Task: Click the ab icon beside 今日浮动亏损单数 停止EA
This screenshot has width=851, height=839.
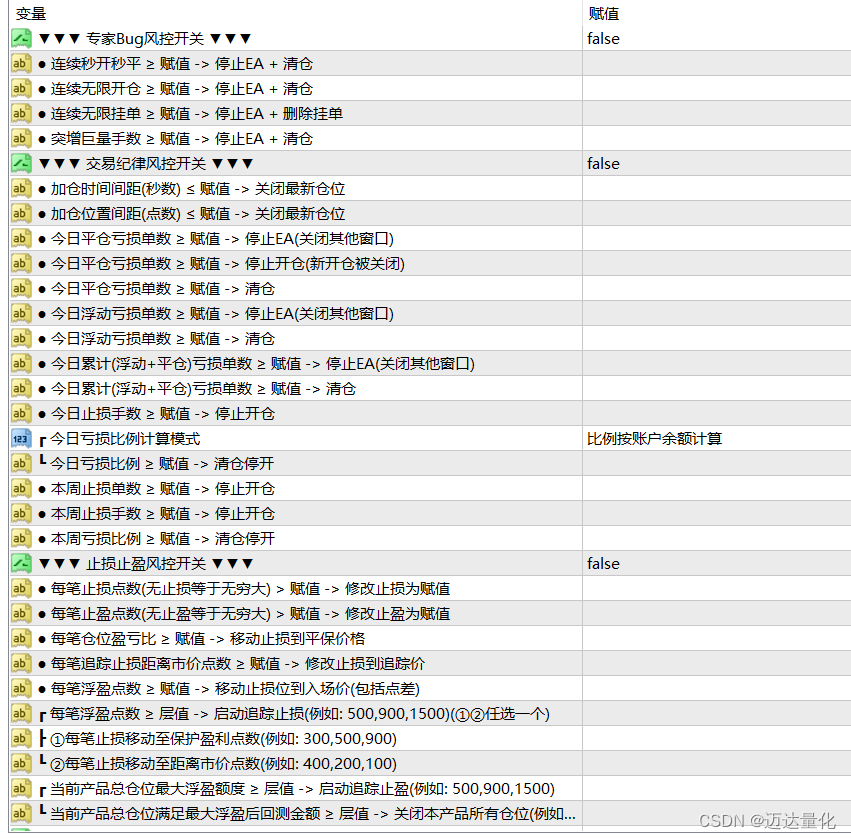Action: [21, 313]
